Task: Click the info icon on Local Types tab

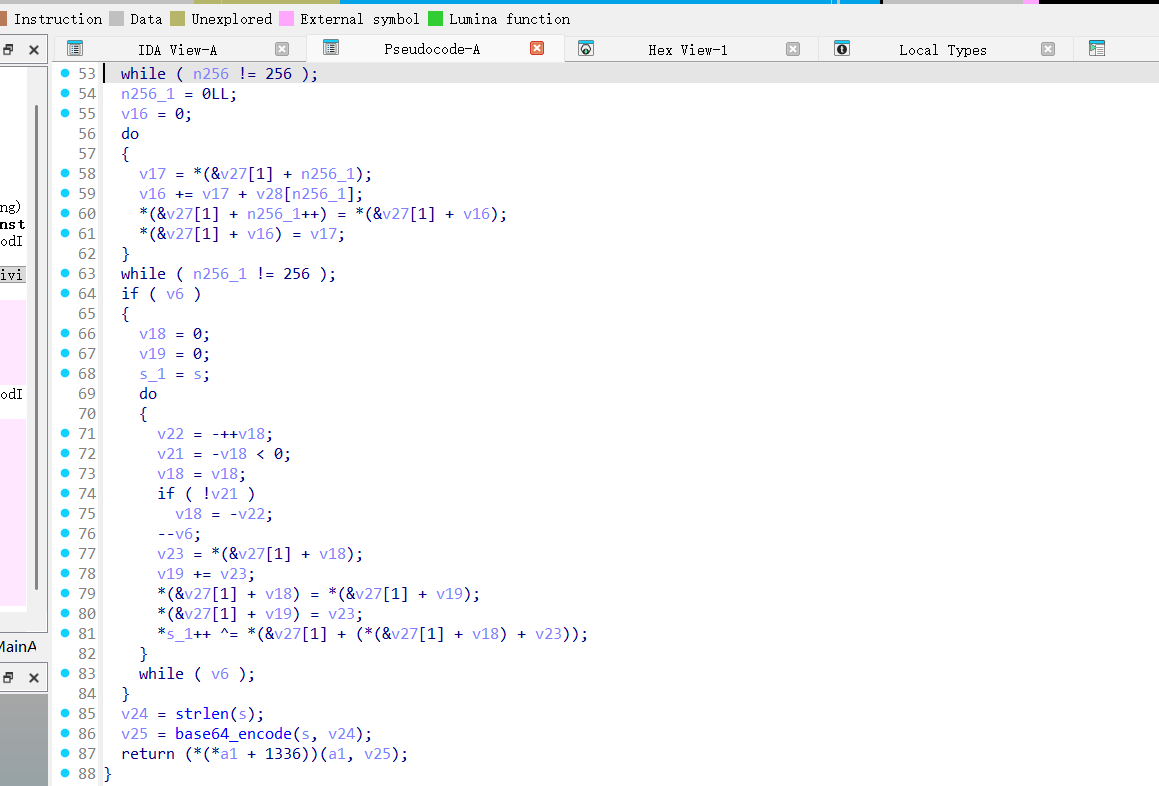Action: tap(841, 48)
